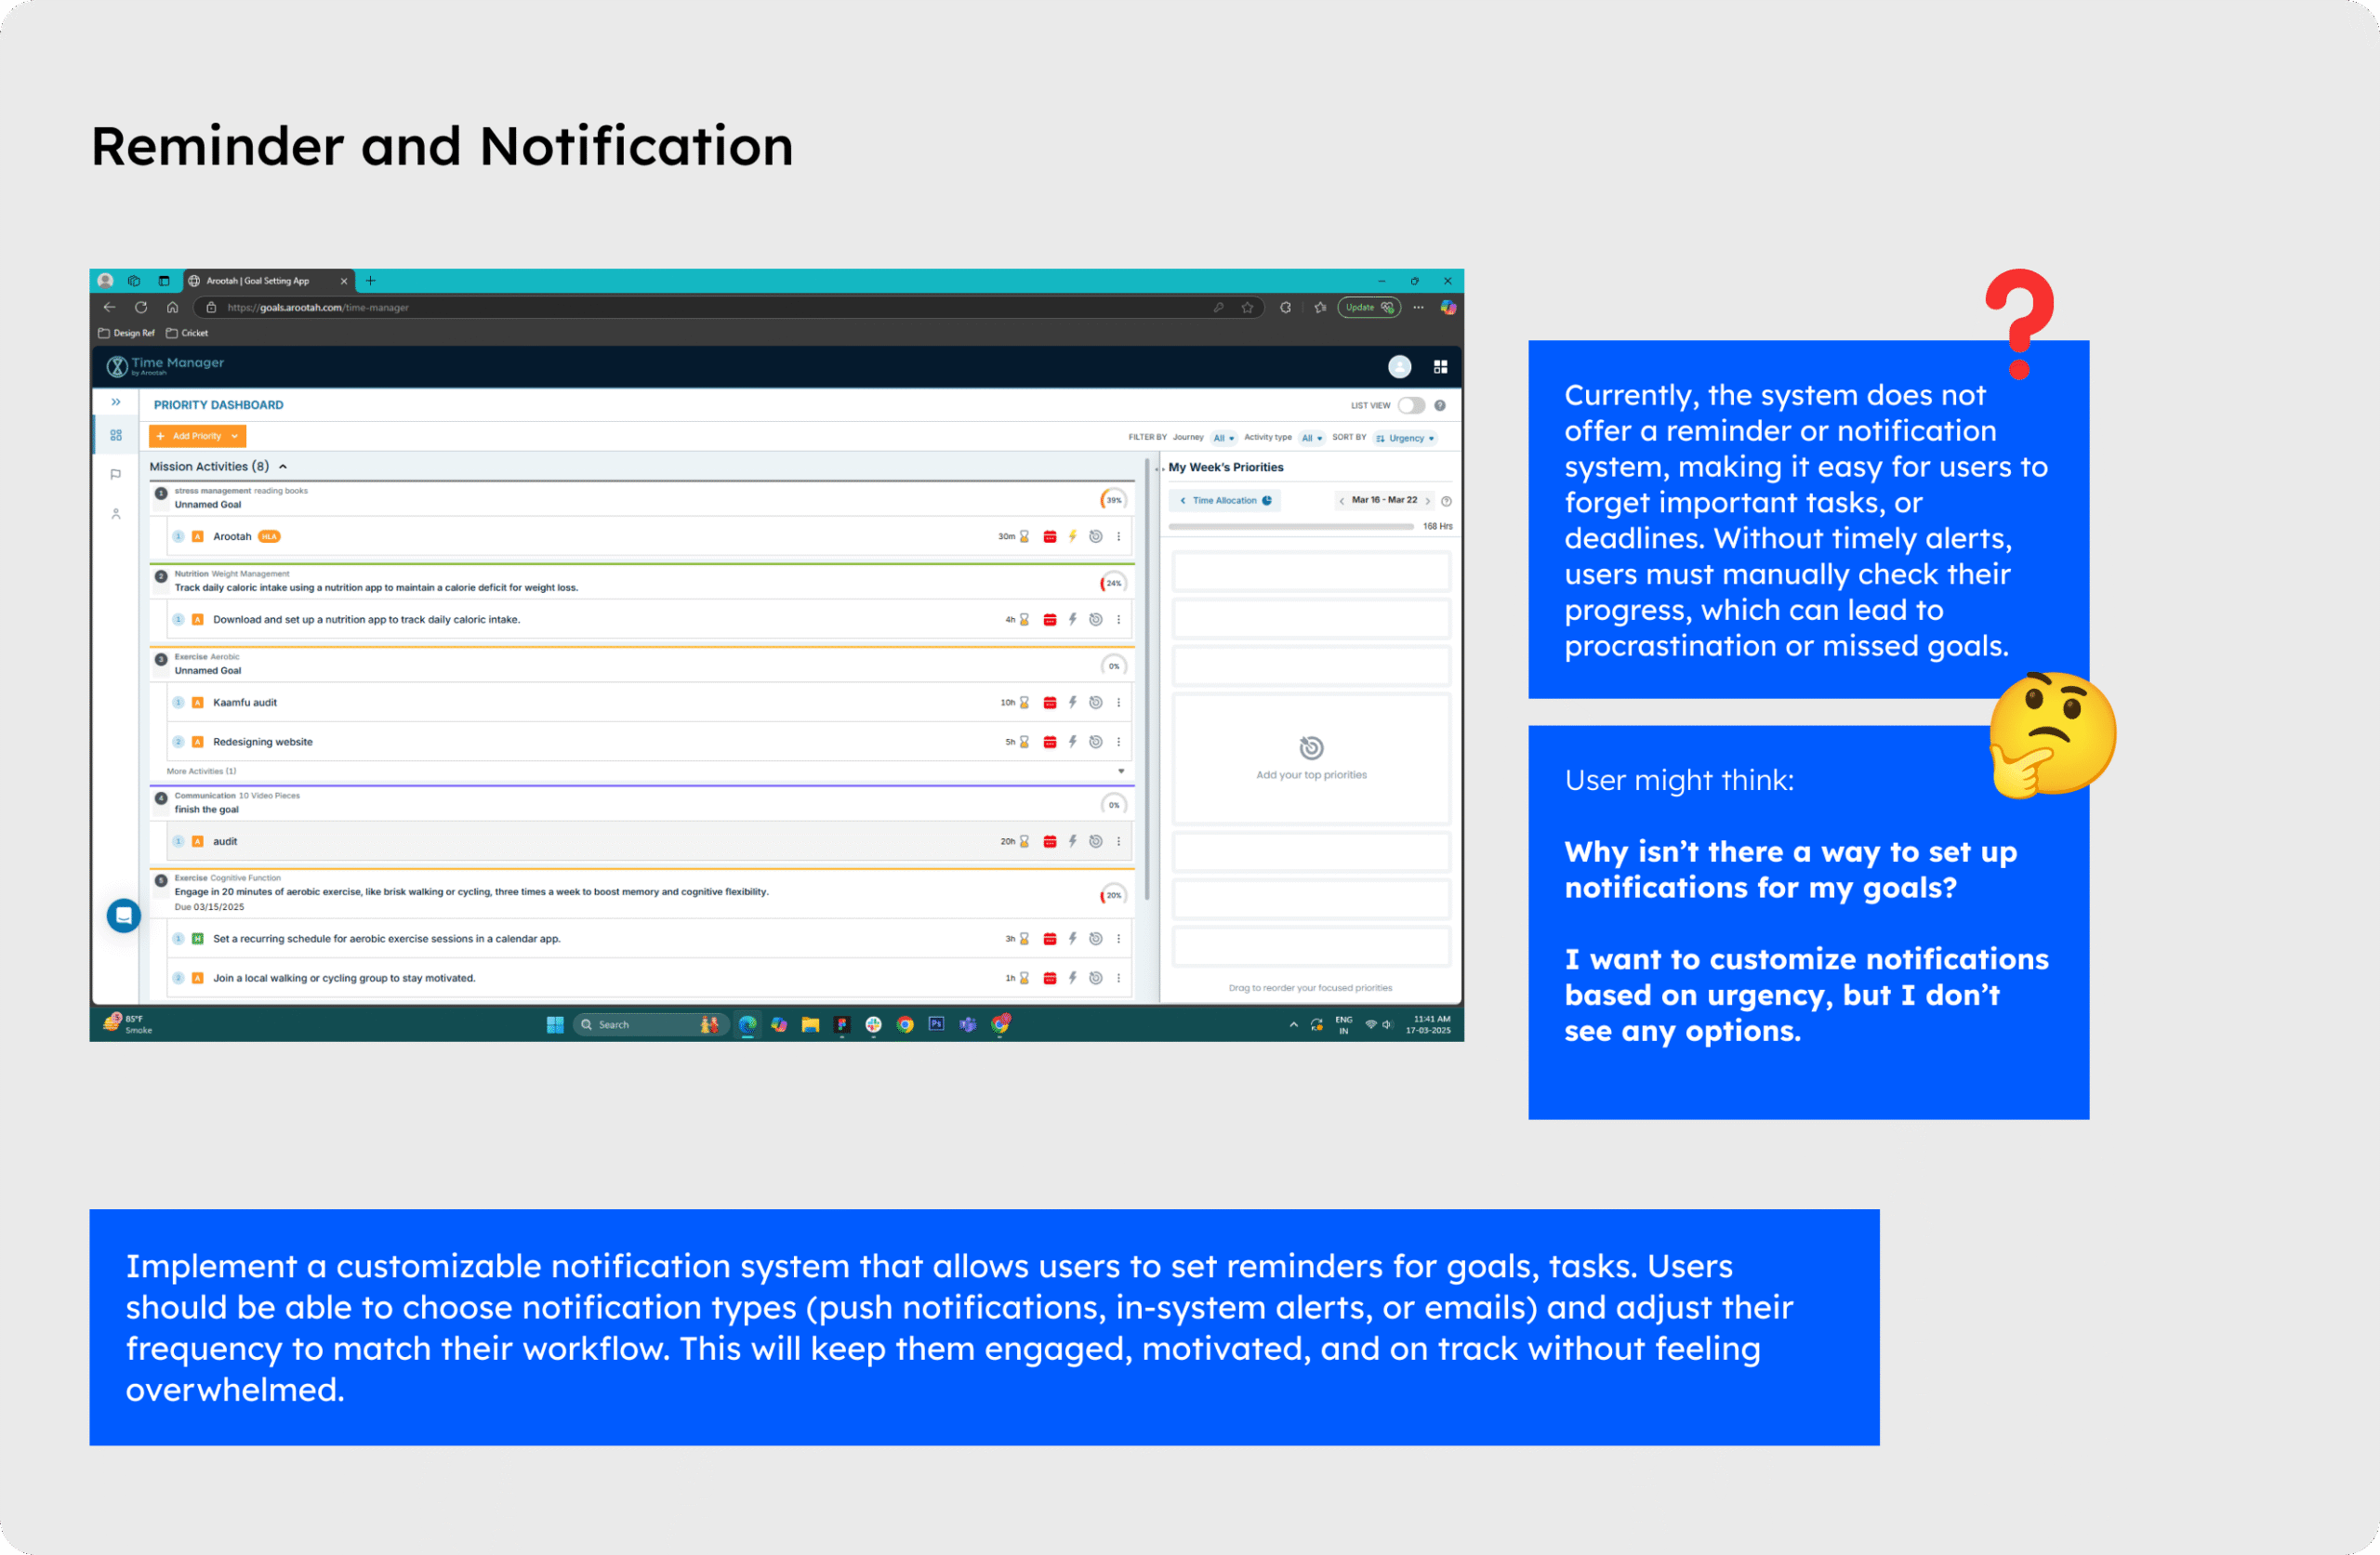Click lightning icon on Redesigning website row
Screen dimensions: 2380x1555
(x=1073, y=742)
